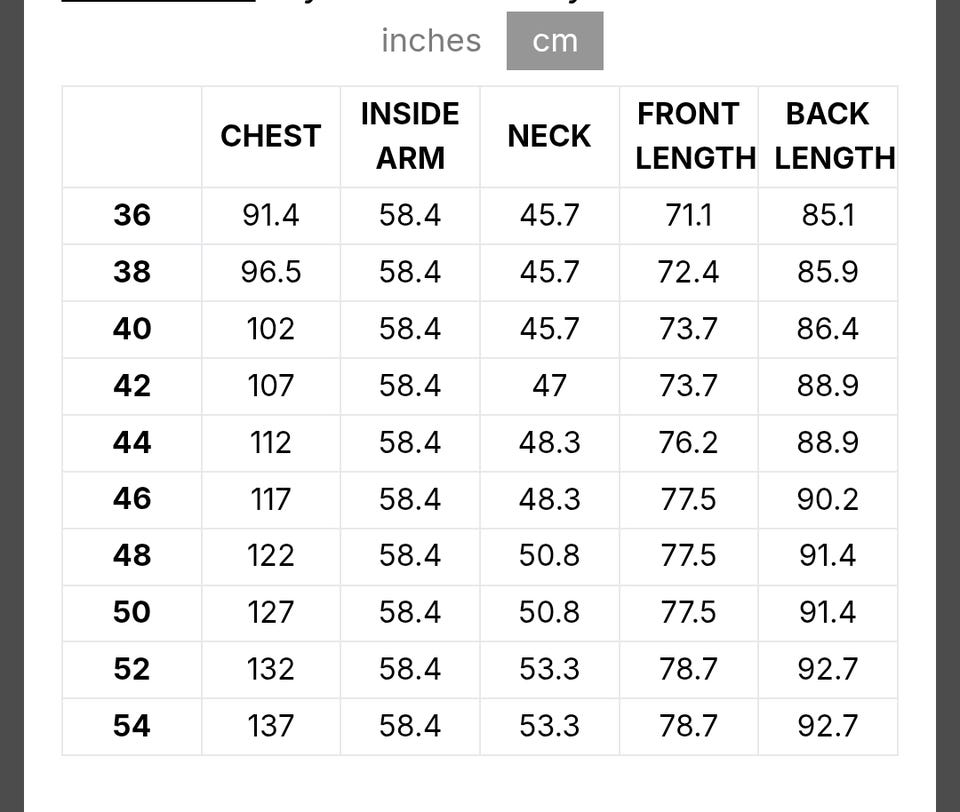This screenshot has height=812, width=960.
Task: Click the FRONT LENGTH column header
Action: [x=689, y=136]
